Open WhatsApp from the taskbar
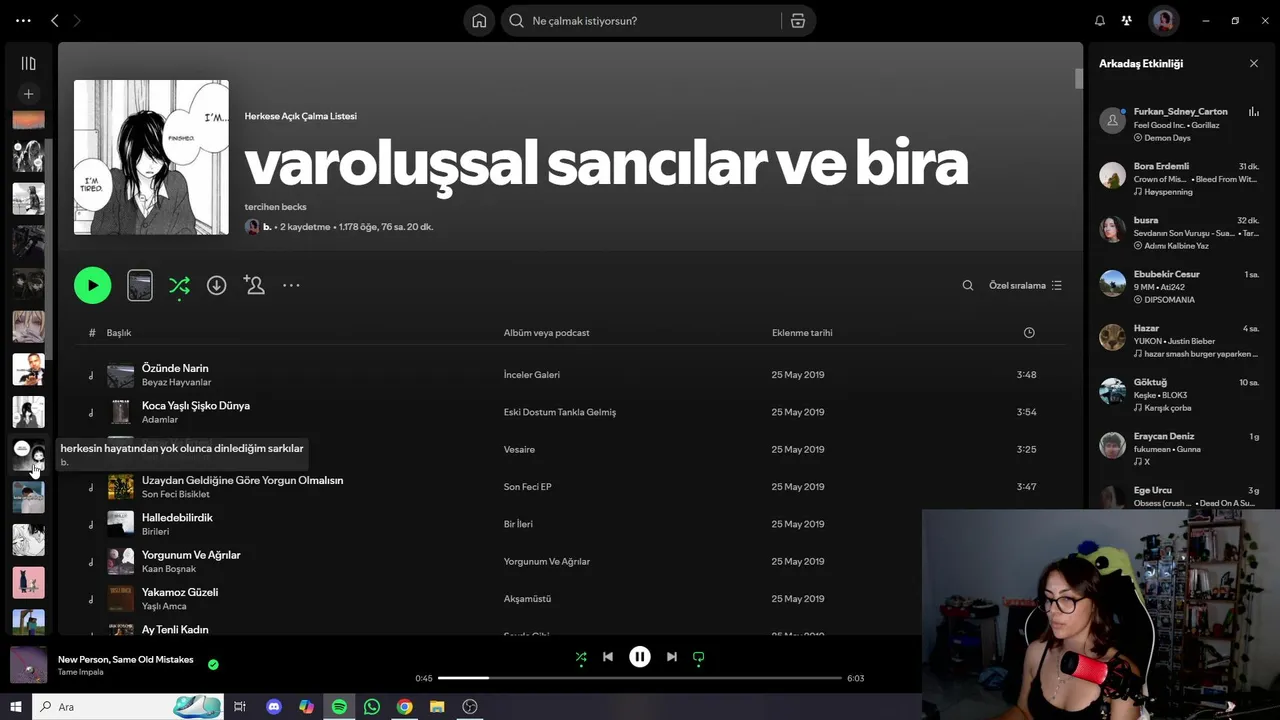1280x720 pixels. tap(372, 707)
